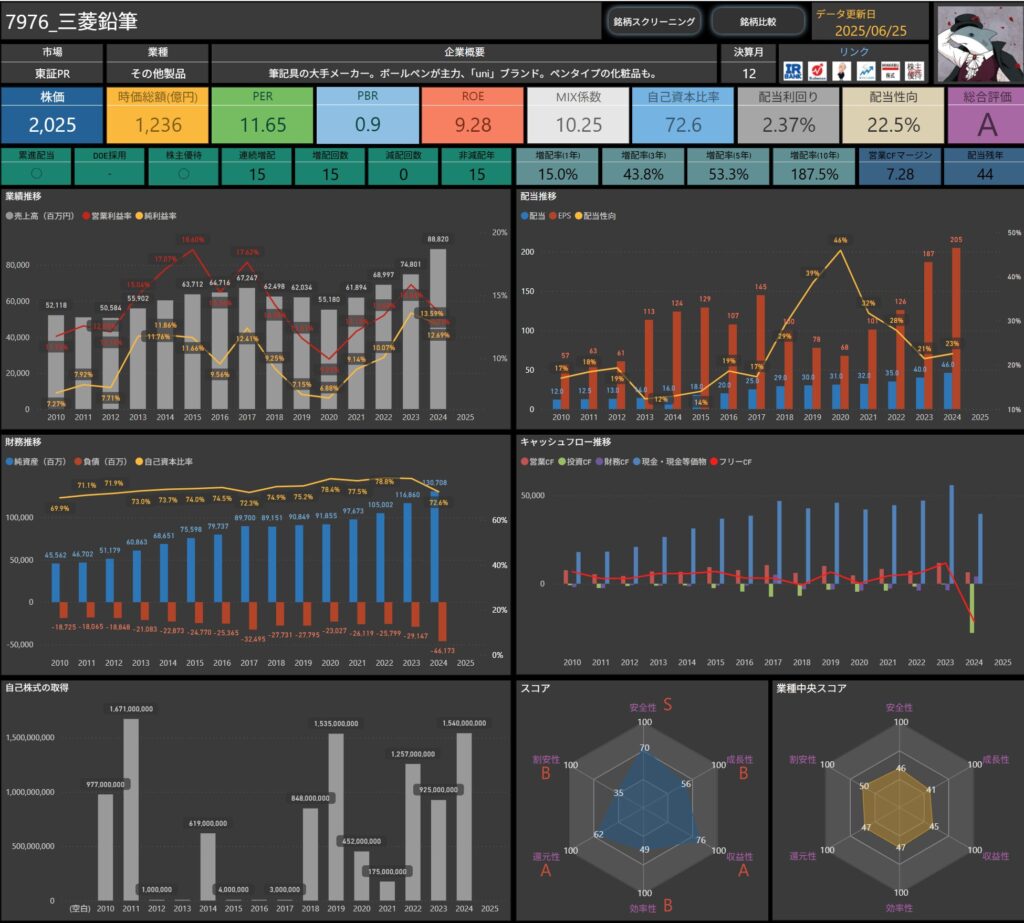1024x923 pixels.
Task: Click the 配当性向 22.5% card
Action: pos(893,115)
